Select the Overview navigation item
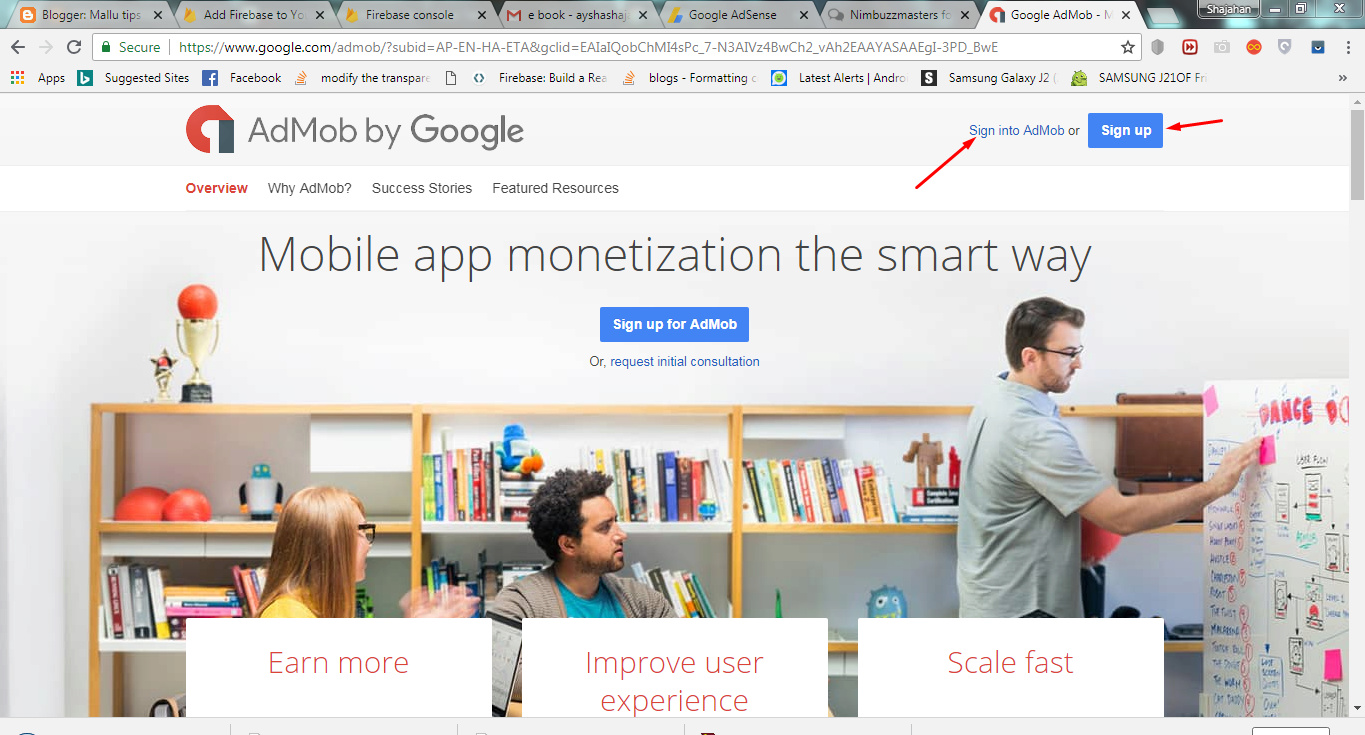The width and height of the screenshot is (1365, 735). pyautogui.click(x=217, y=188)
